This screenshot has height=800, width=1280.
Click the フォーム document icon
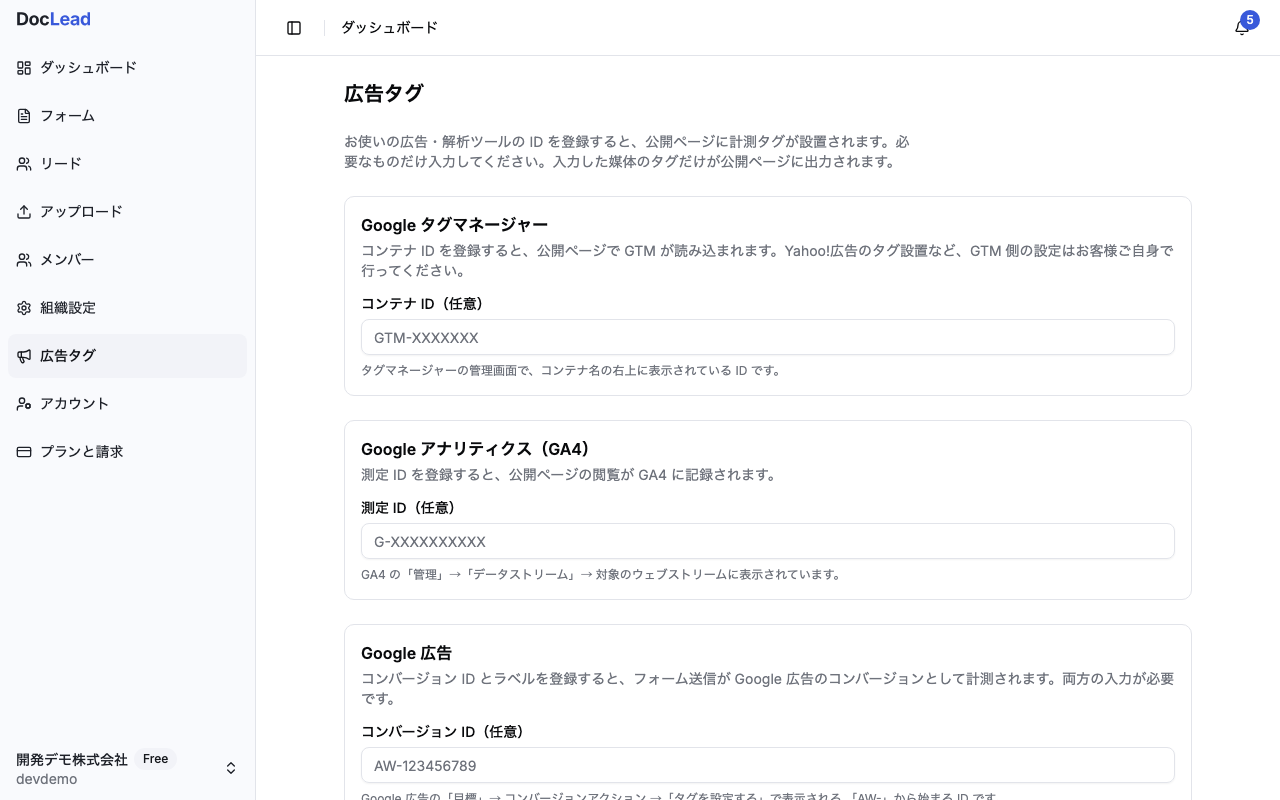(24, 116)
